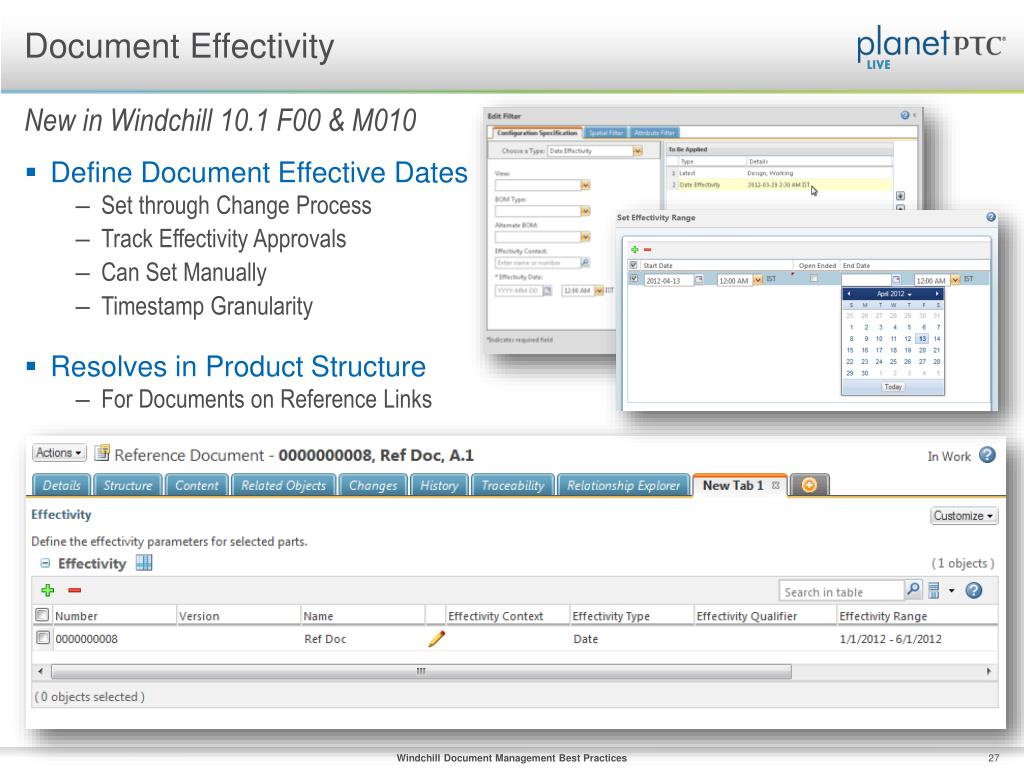This screenshot has width=1024, height=768.
Task: Collapse the Effectivity table section
Action: point(45,563)
